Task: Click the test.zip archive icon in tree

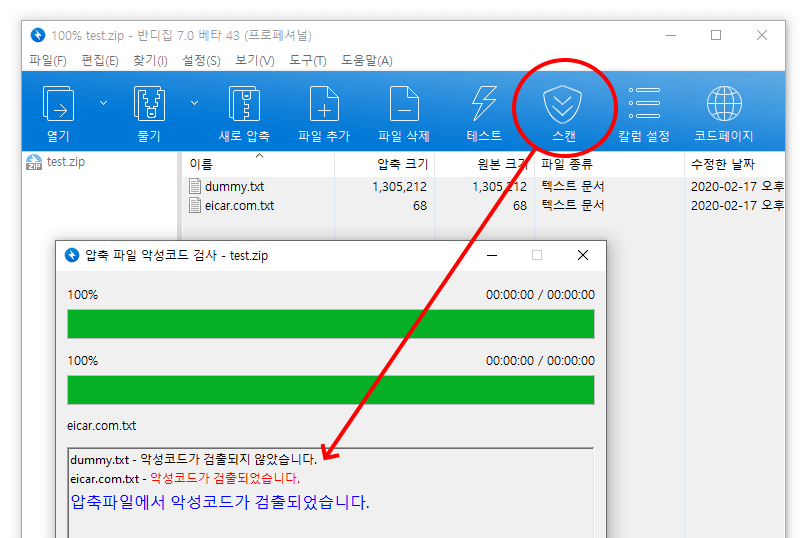Action: 34,162
